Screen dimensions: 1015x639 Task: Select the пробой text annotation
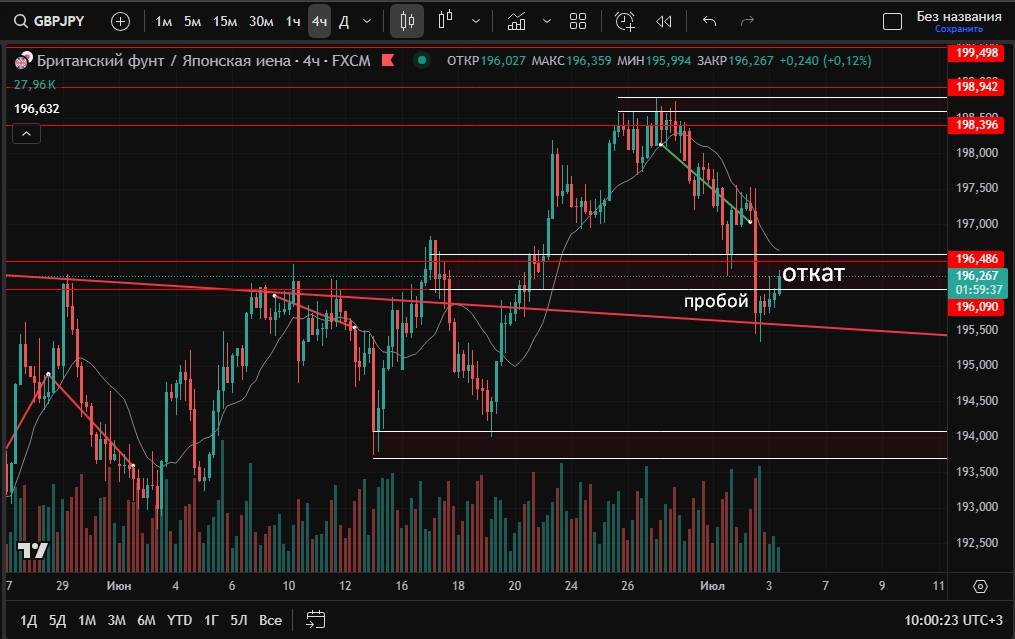[x=716, y=300]
